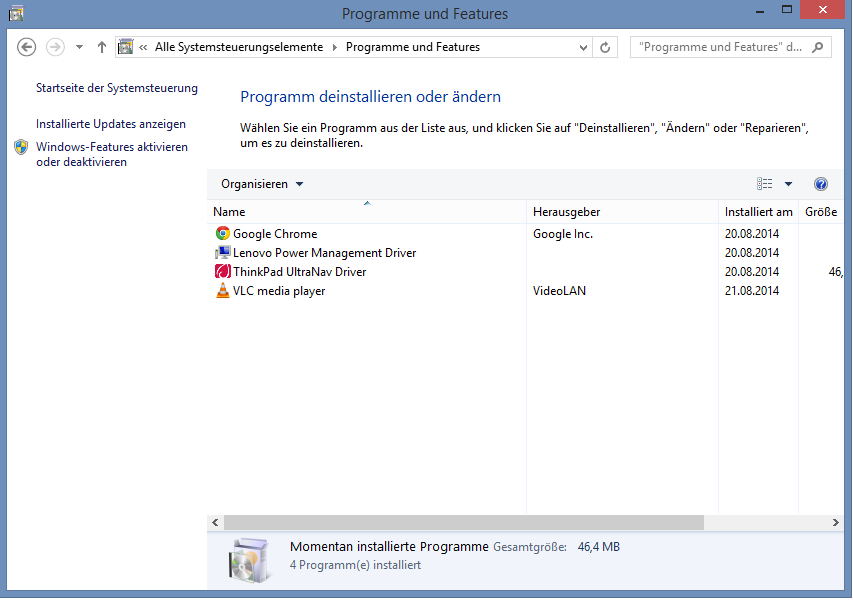Expand breadcrumb arrow after Alle Systemsteuerungselemente
Screen dimensions: 853x600
click(334, 47)
